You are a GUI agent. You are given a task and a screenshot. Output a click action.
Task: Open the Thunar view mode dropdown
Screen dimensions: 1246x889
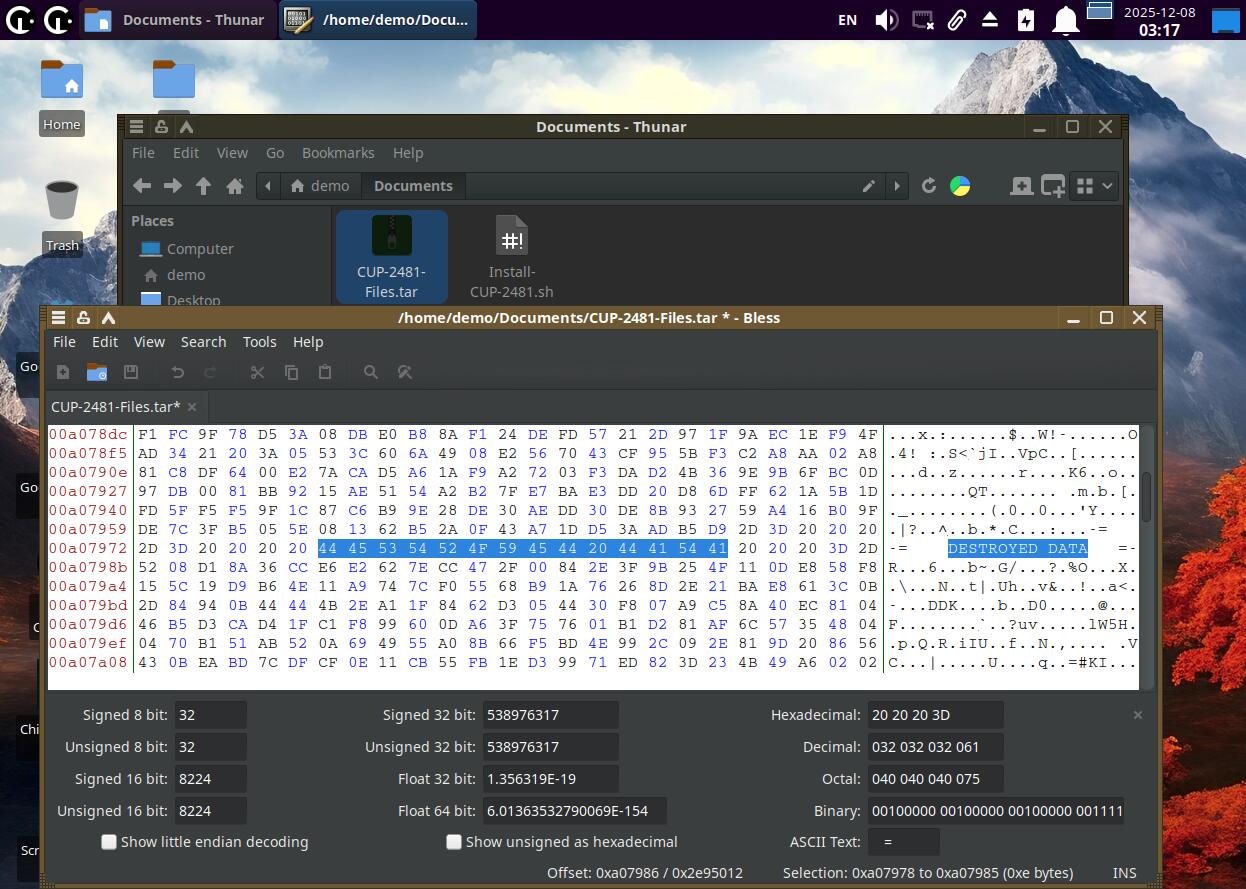pyautogui.click(x=1093, y=186)
